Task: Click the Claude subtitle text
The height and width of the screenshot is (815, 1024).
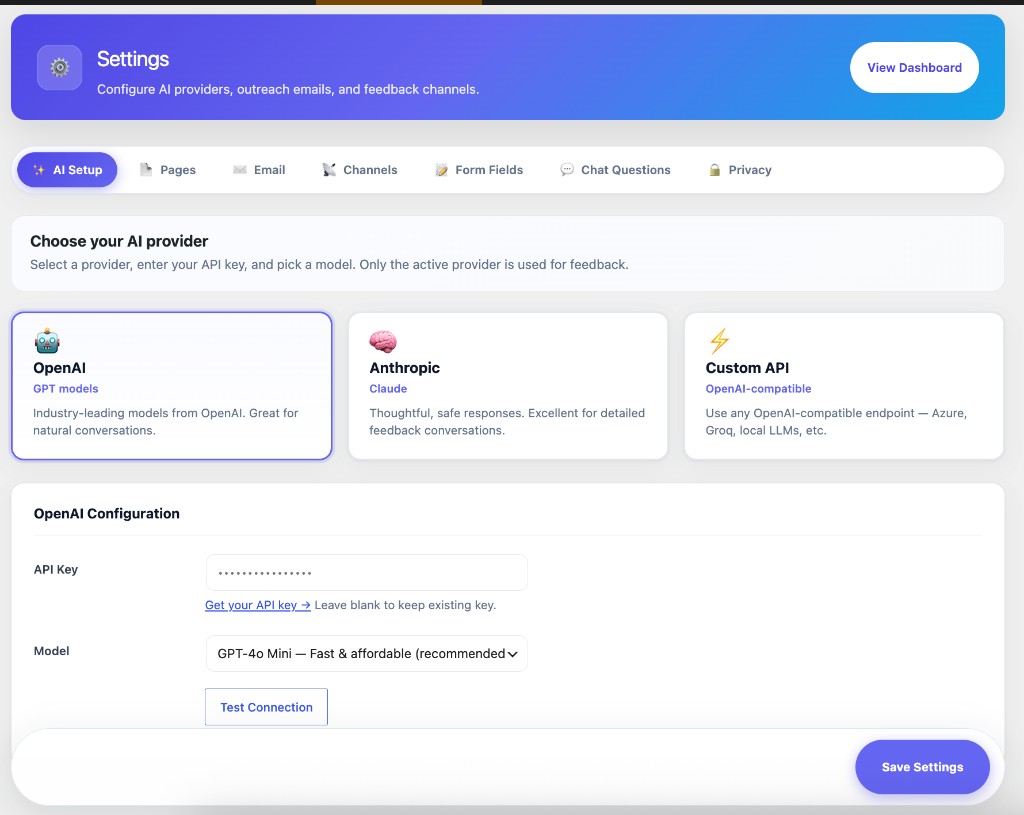Action: click(388, 389)
